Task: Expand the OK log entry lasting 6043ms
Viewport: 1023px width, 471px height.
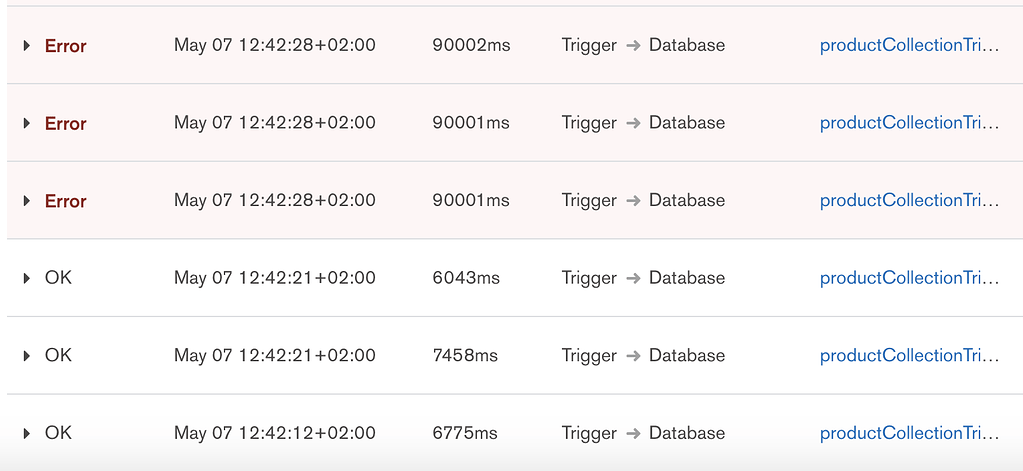Action: (27, 278)
